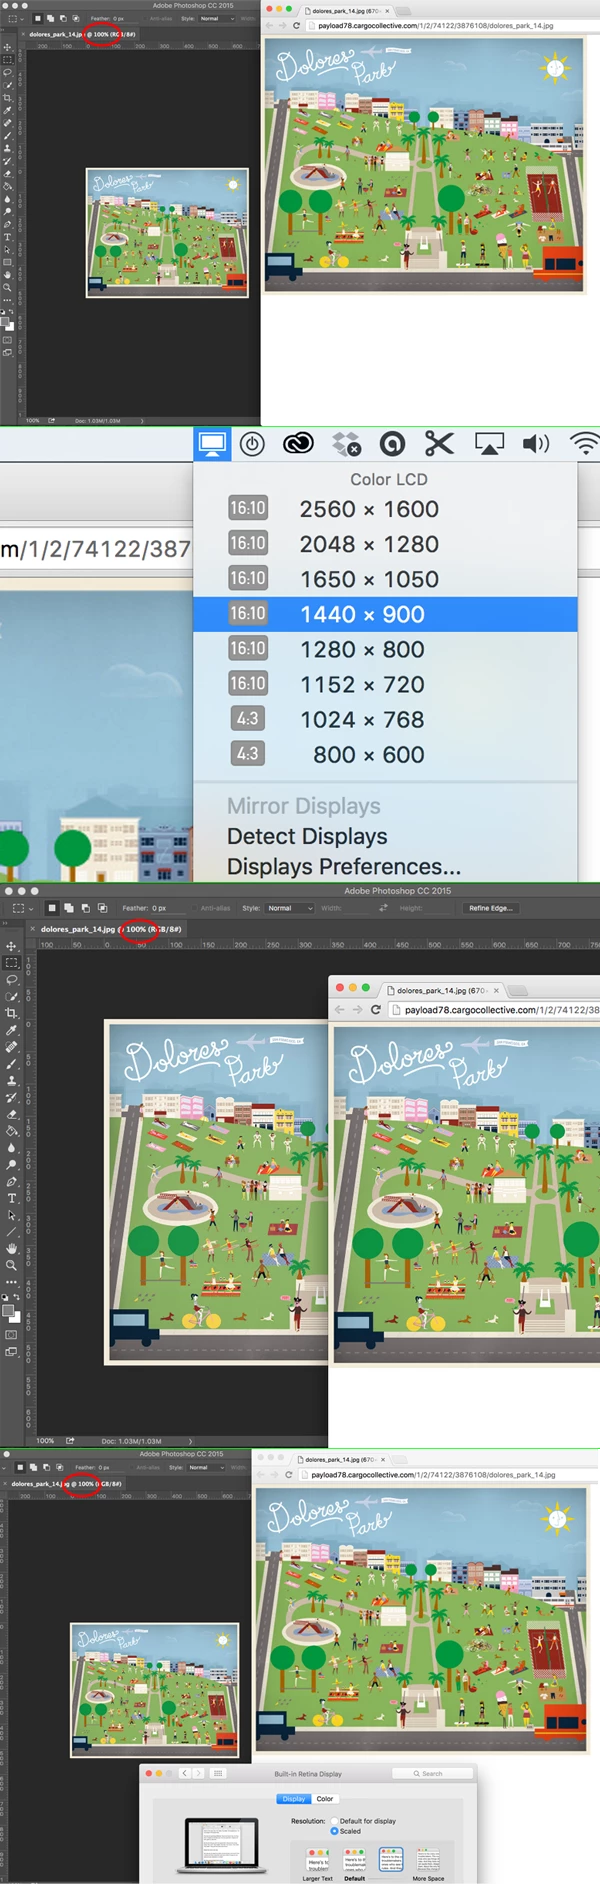The image size is (600, 1895).
Task: Choose 800 × 600 resolution
Action: tap(385, 754)
